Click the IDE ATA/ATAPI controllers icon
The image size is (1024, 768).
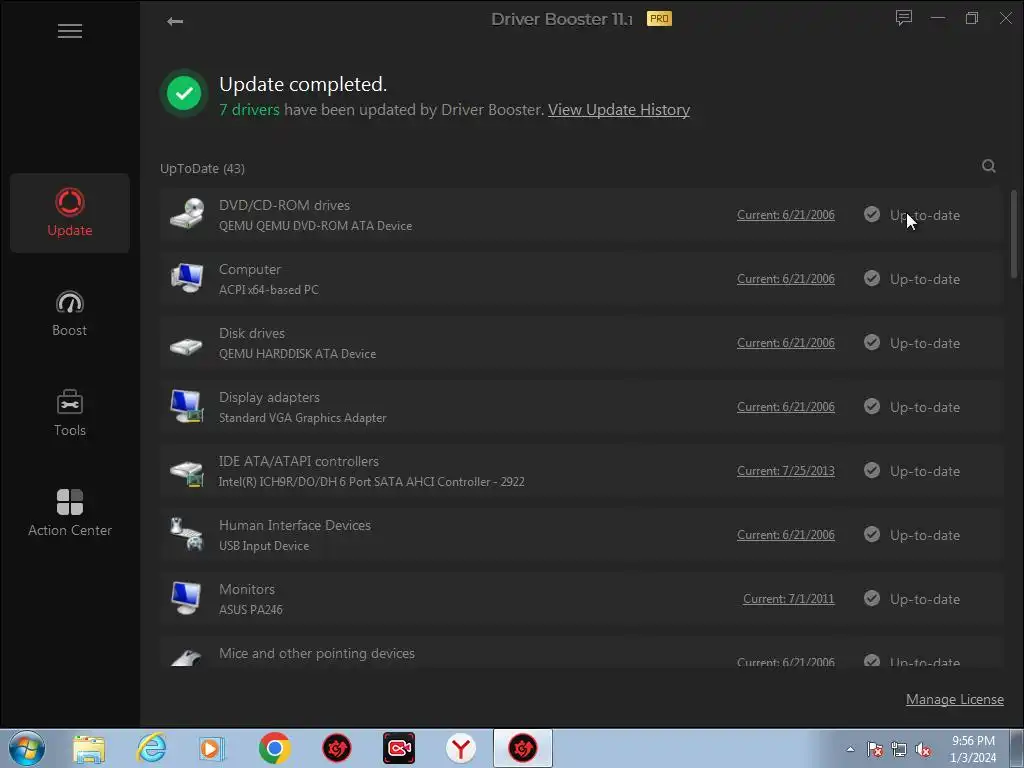pyautogui.click(x=187, y=473)
